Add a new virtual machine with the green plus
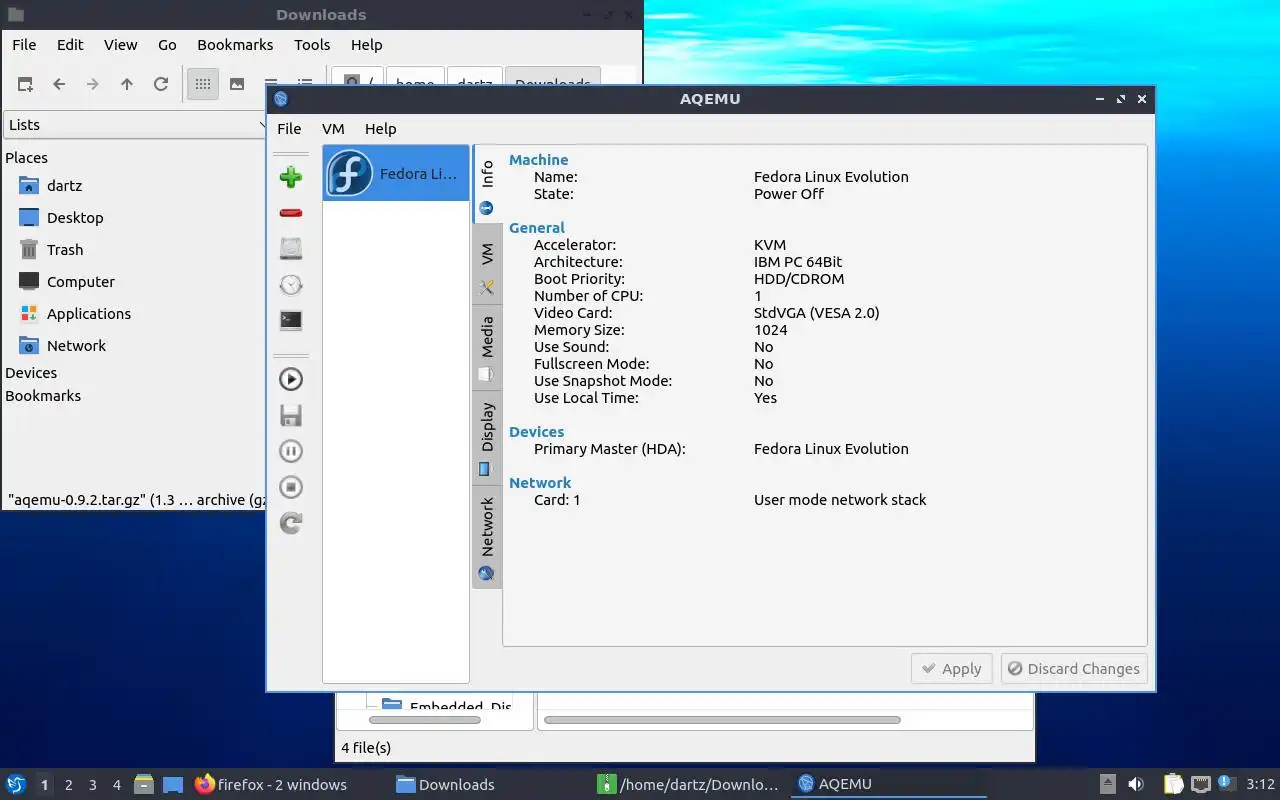The height and width of the screenshot is (800, 1280). click(x=291, y=177)
